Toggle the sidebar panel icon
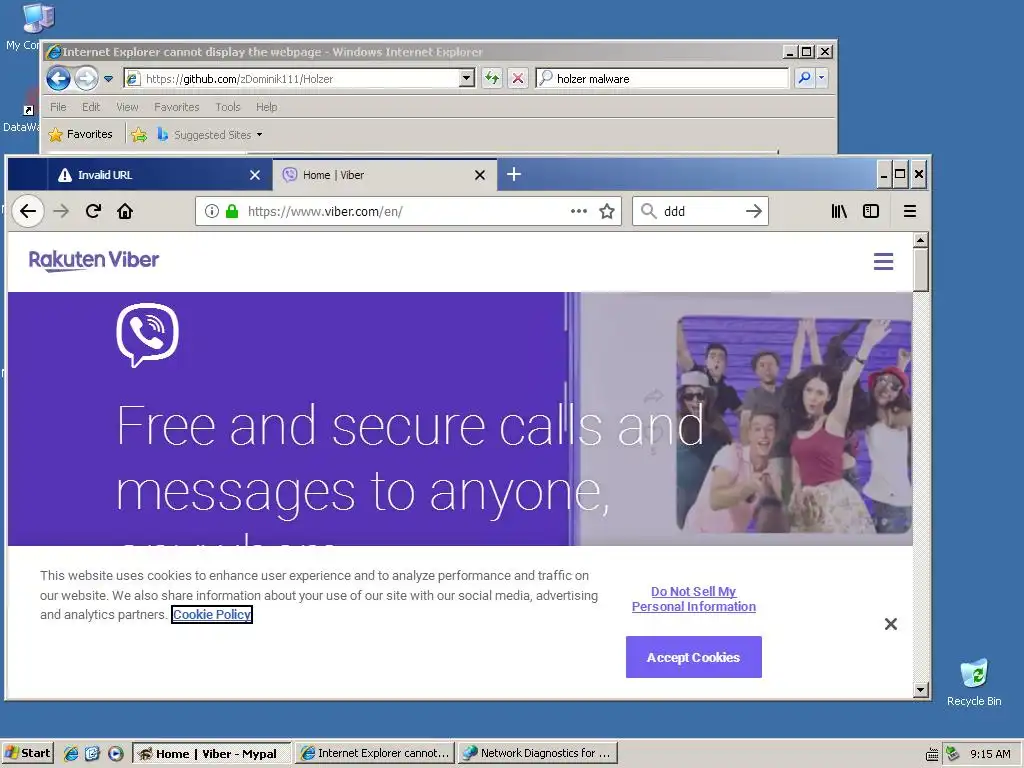The height and width of the screenshot is (768, 1024). click(x=871, y=211)
